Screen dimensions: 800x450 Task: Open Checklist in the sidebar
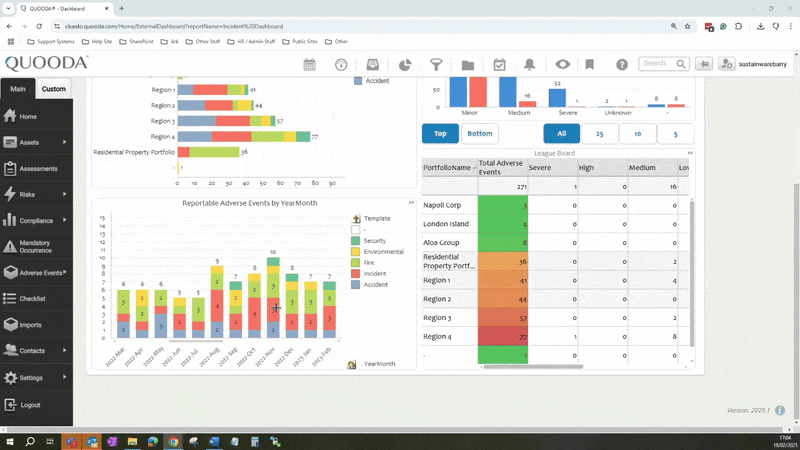tap(36, 298)
